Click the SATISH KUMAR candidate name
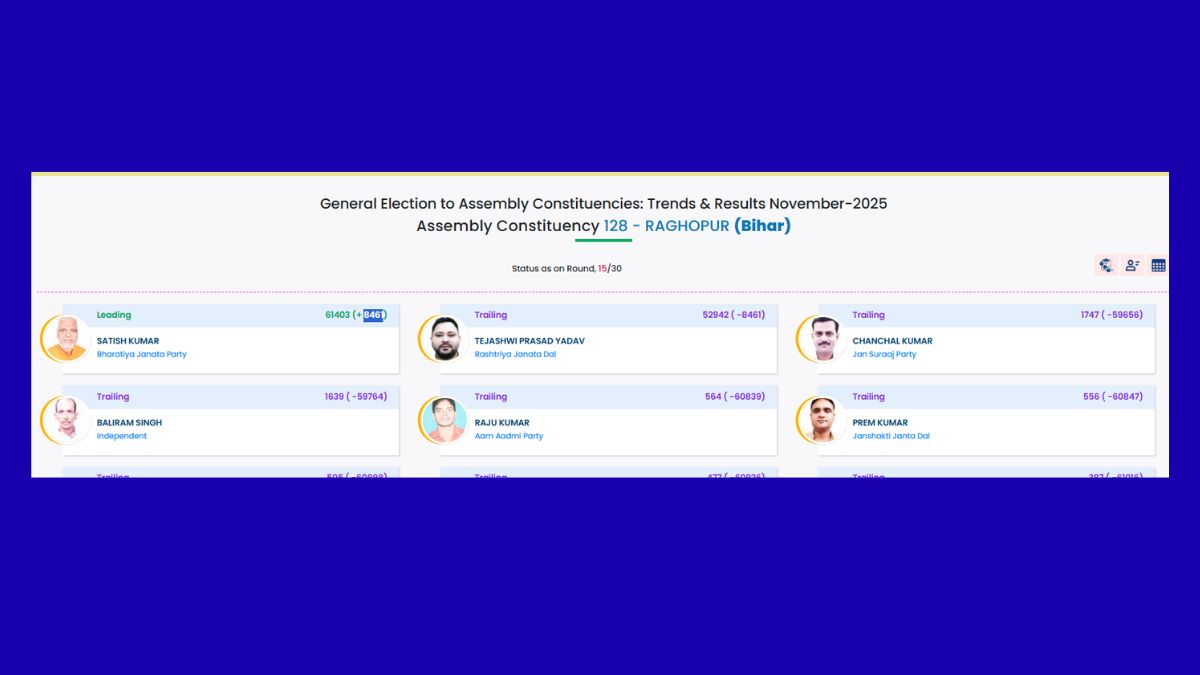The height and width of the screenshot is (675, 1200). pyautogui.click(x=128, y=341)
